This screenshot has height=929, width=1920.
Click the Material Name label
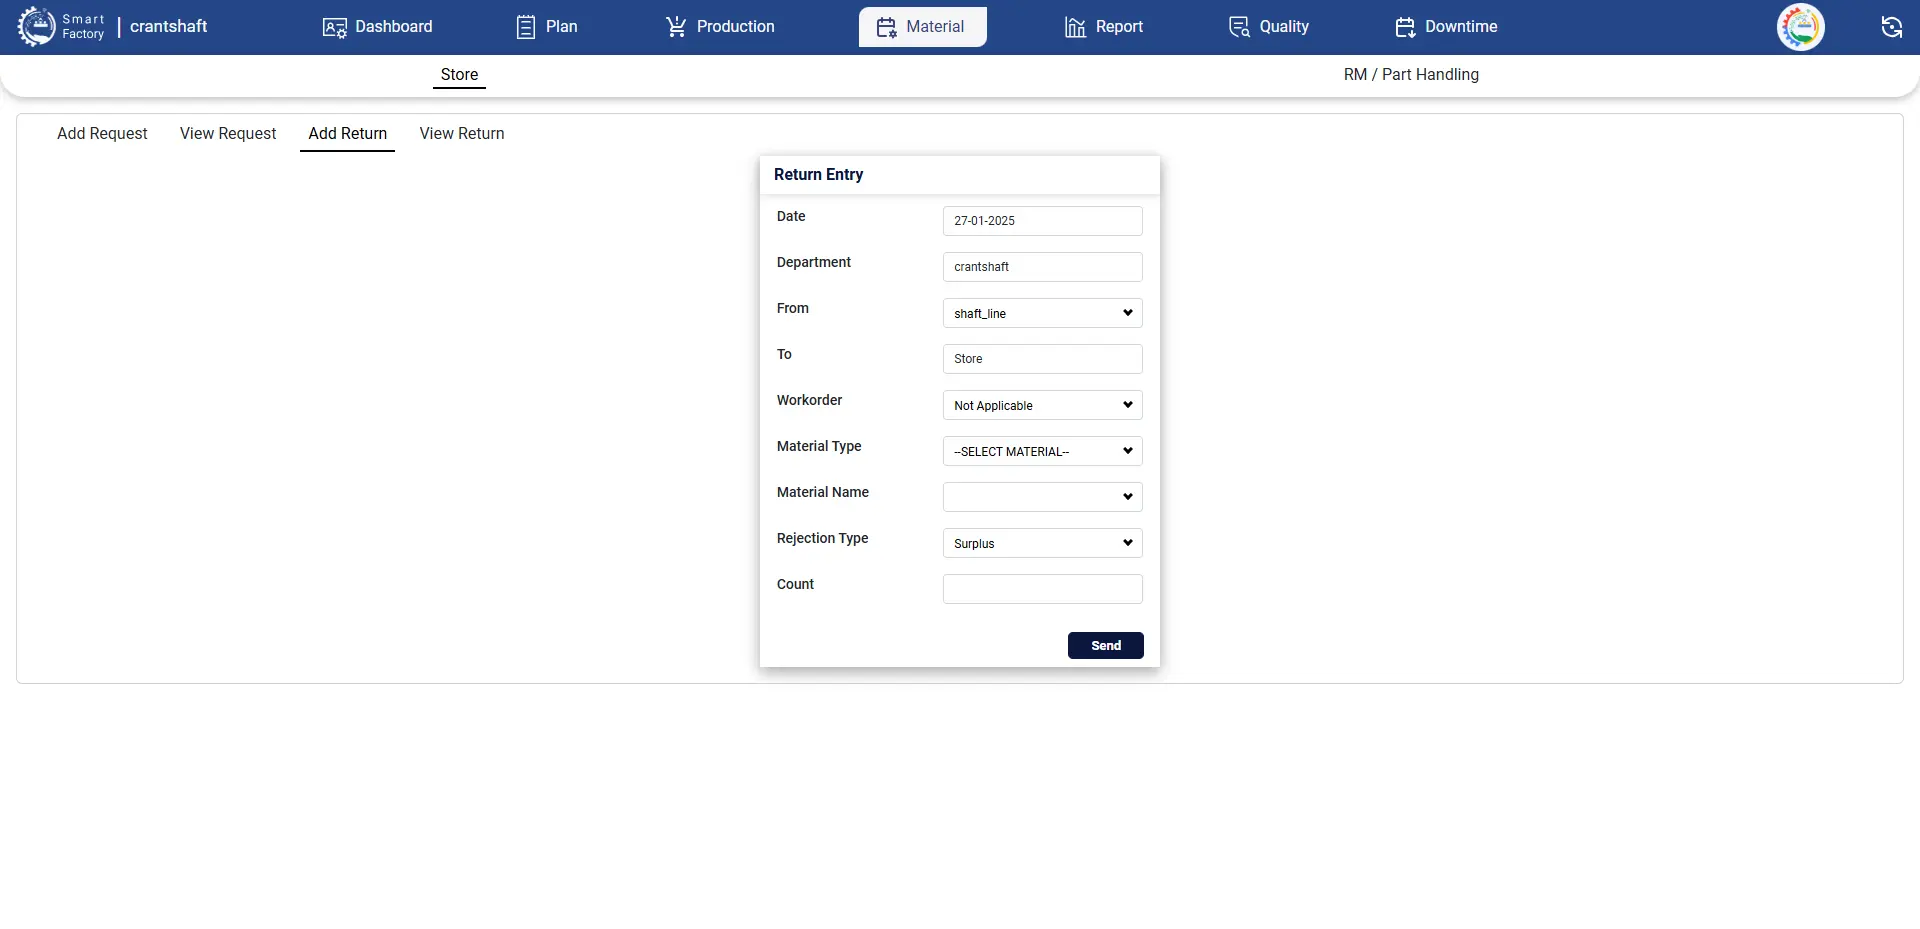point(822,493)
